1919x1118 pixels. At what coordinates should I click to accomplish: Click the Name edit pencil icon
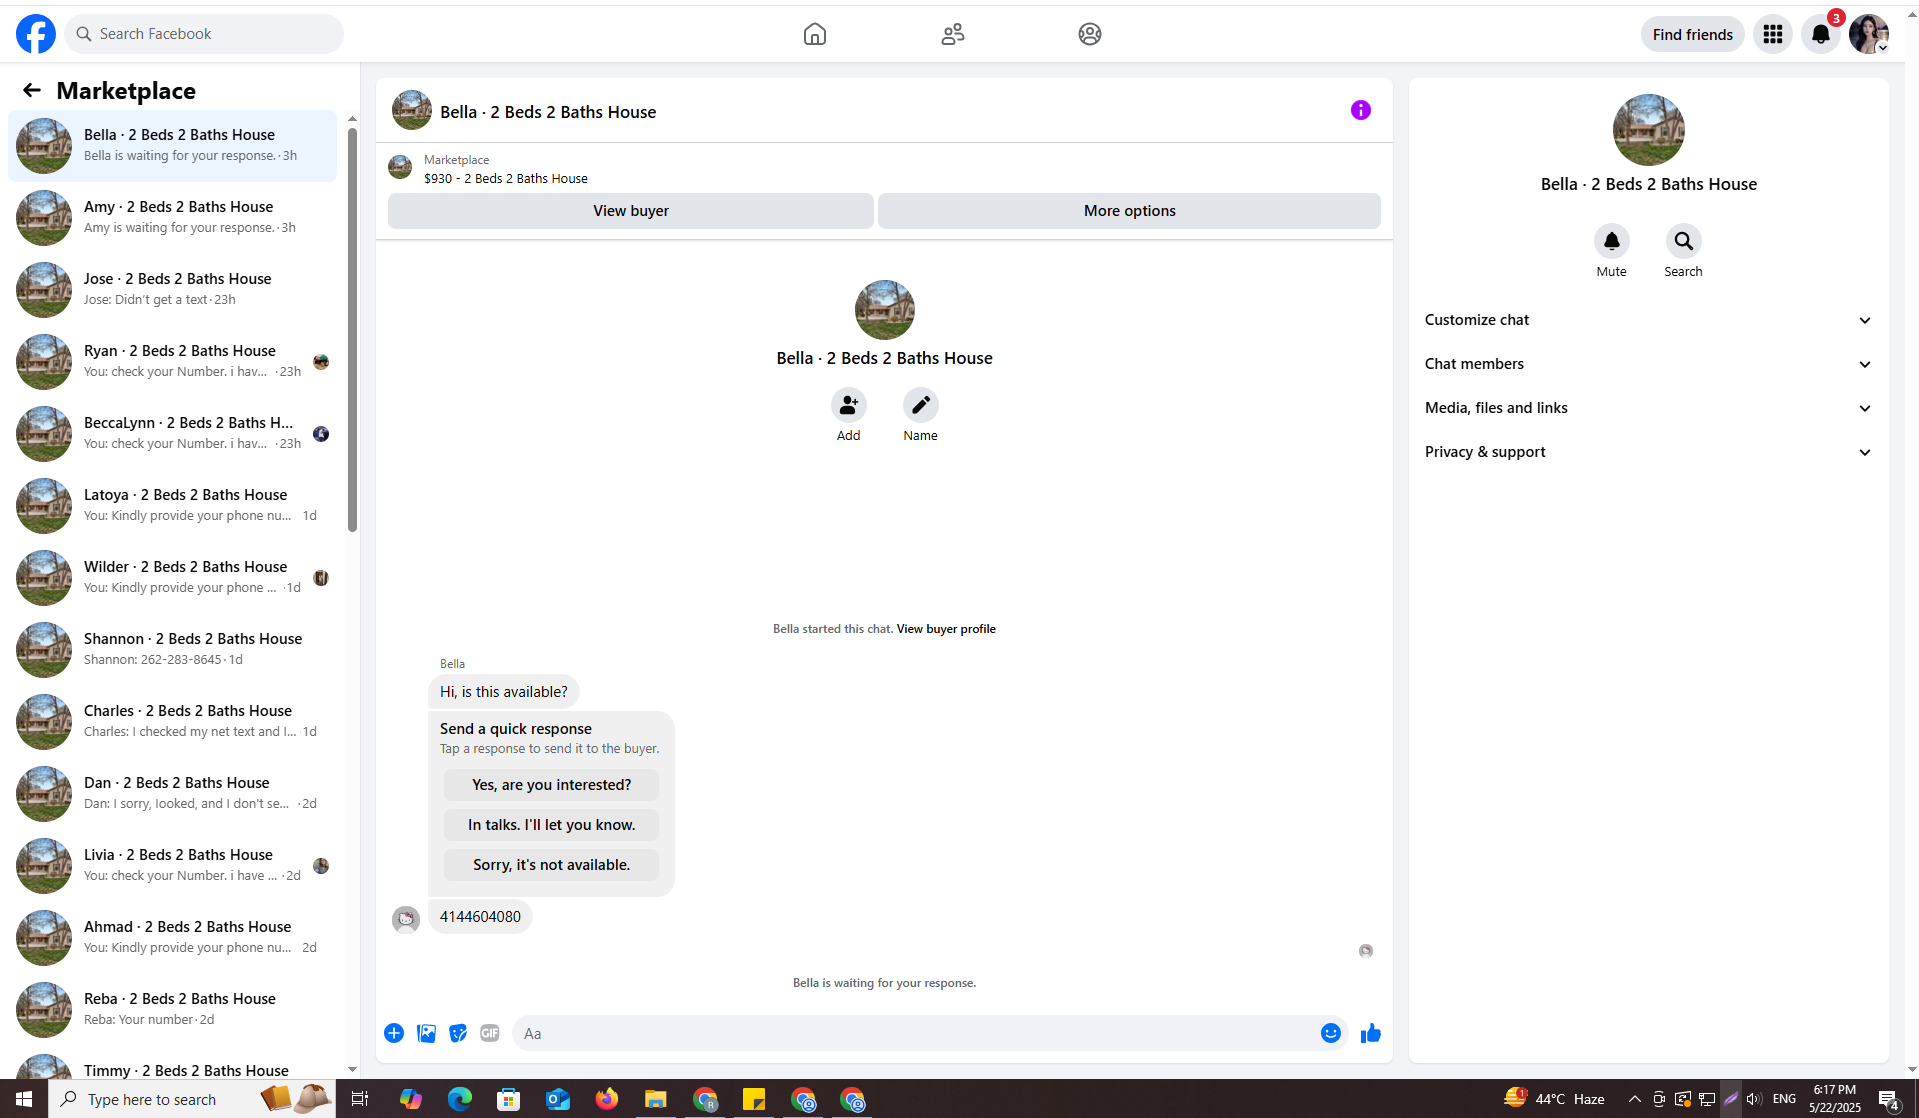(x=921, y=405)
